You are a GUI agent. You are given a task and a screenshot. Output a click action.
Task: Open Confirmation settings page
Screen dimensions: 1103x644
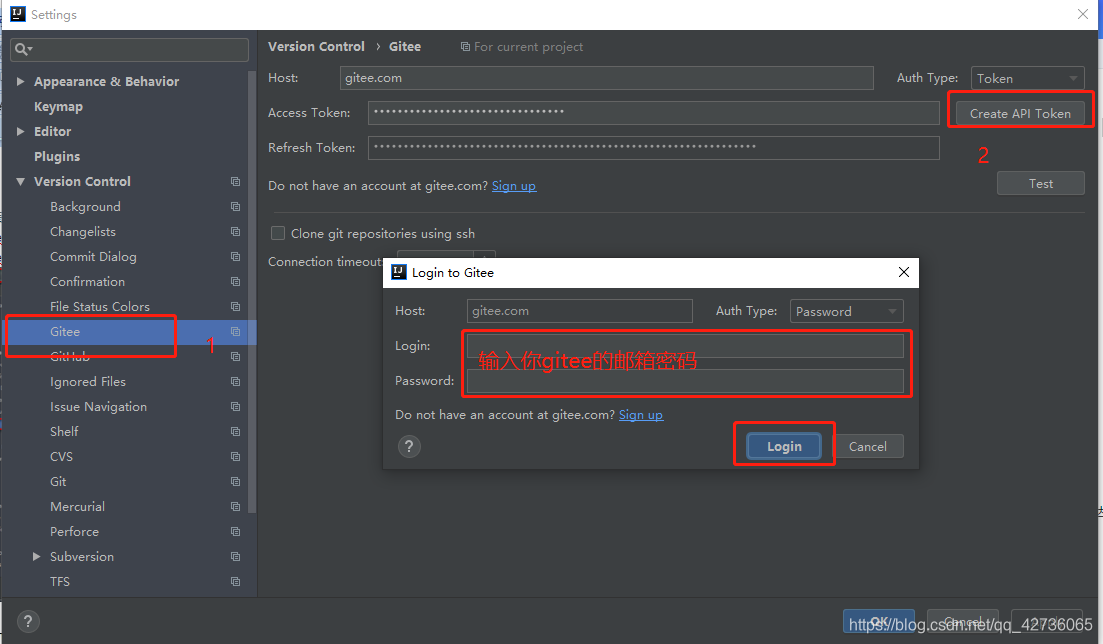point(87,282)
